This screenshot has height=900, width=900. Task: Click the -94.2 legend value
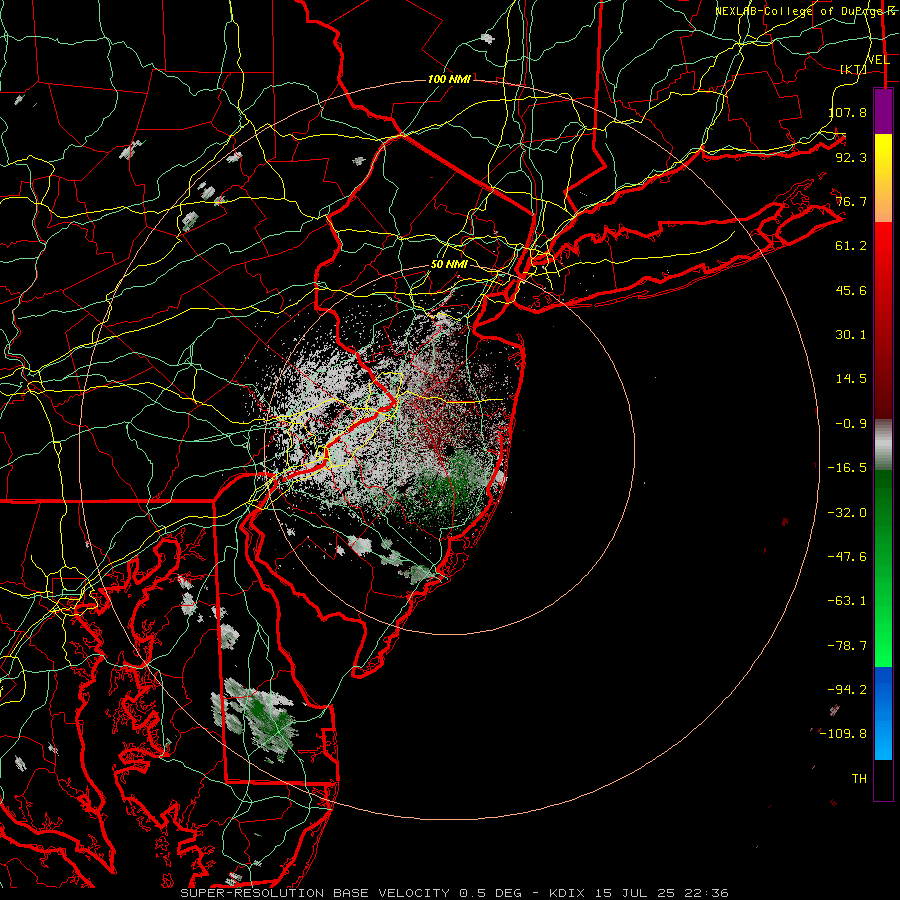[847, 690]
